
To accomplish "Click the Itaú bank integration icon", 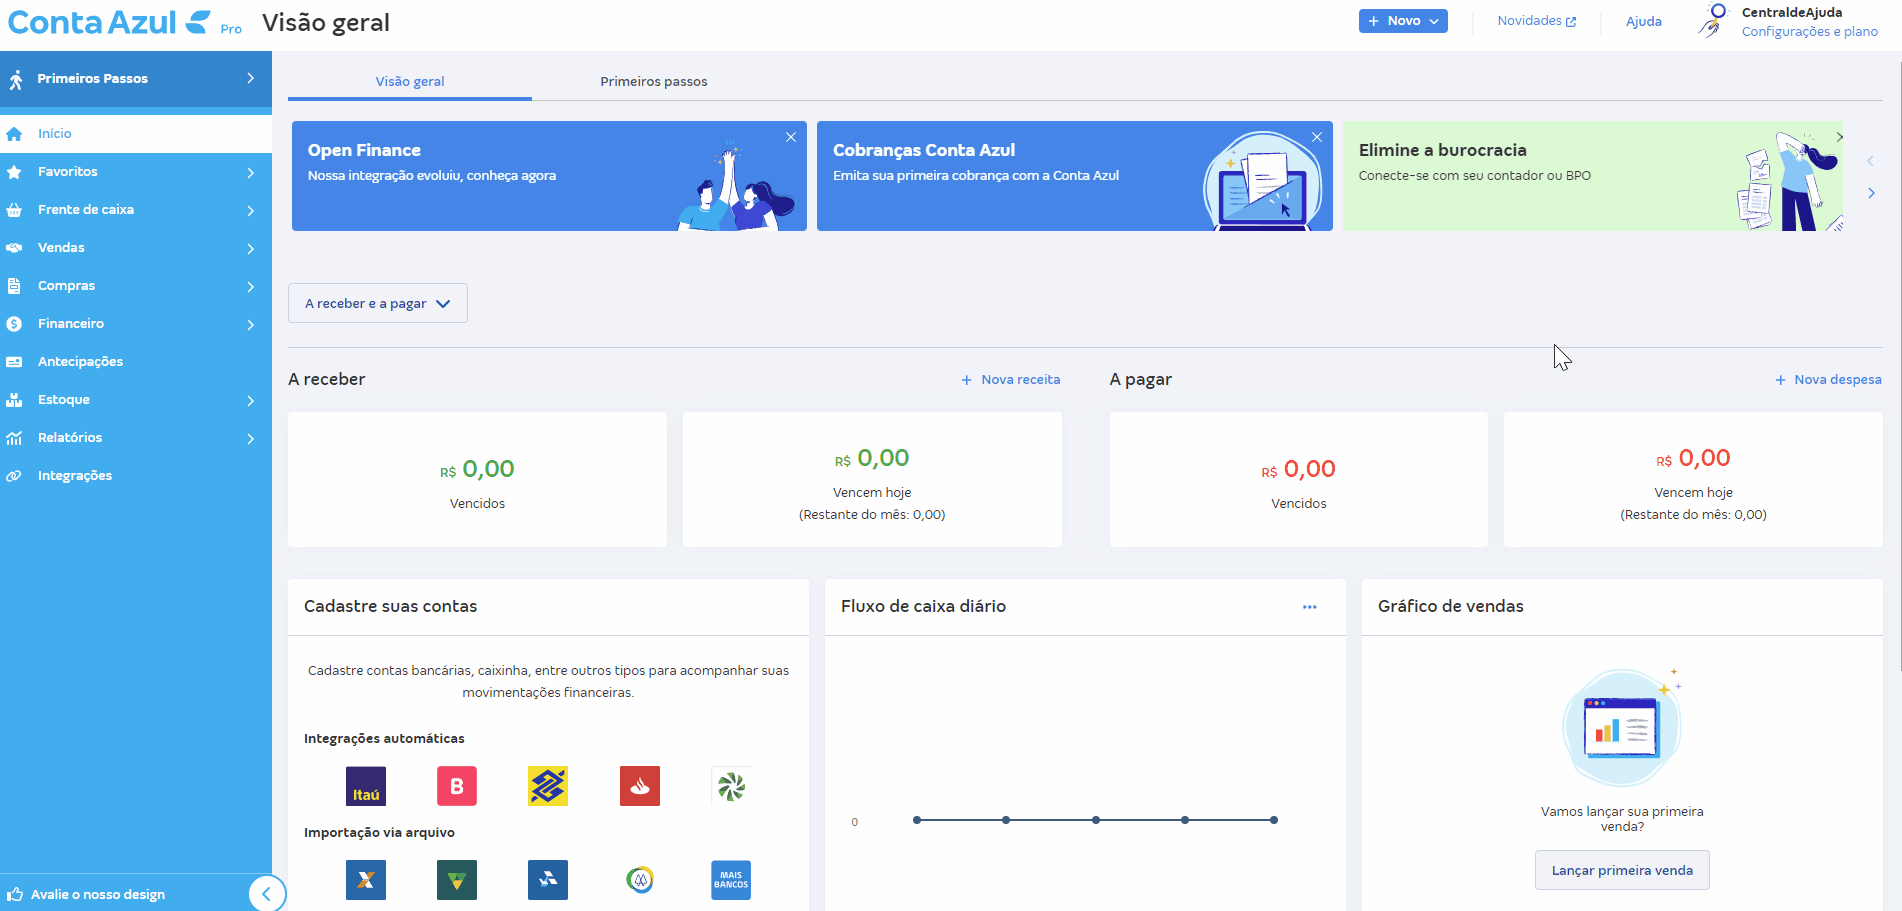I will (365, 787).
